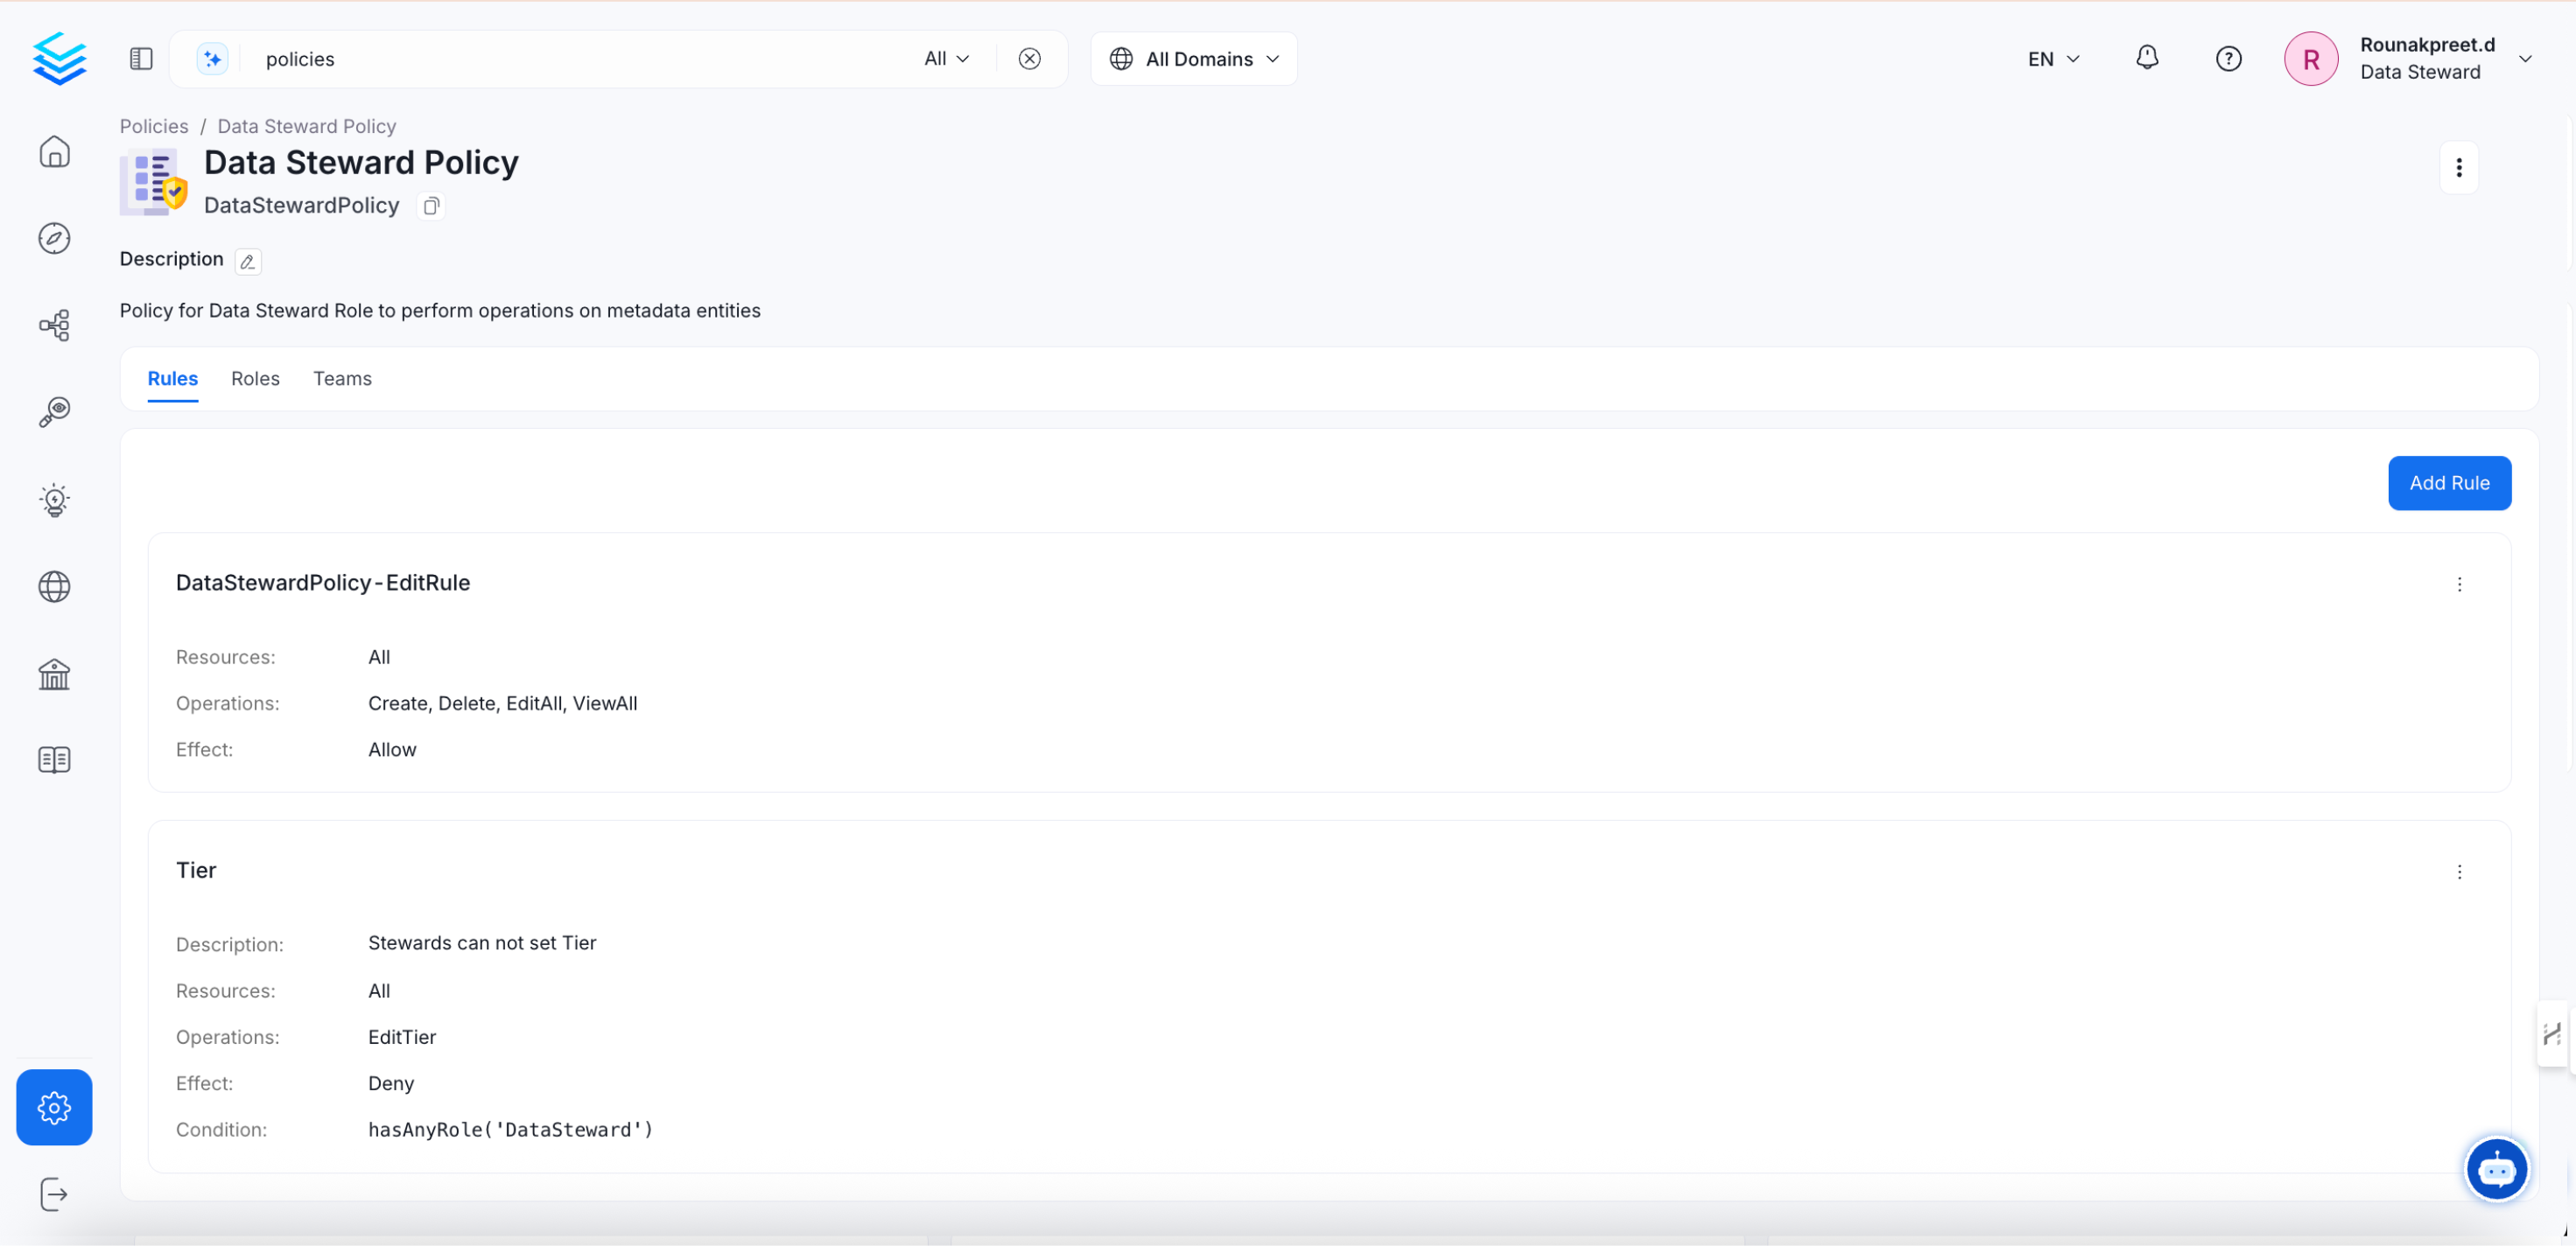Screen dimensions: 2576x1246
Task: Expand the All search filter dropdown
Action: click(x=946, y=59)
